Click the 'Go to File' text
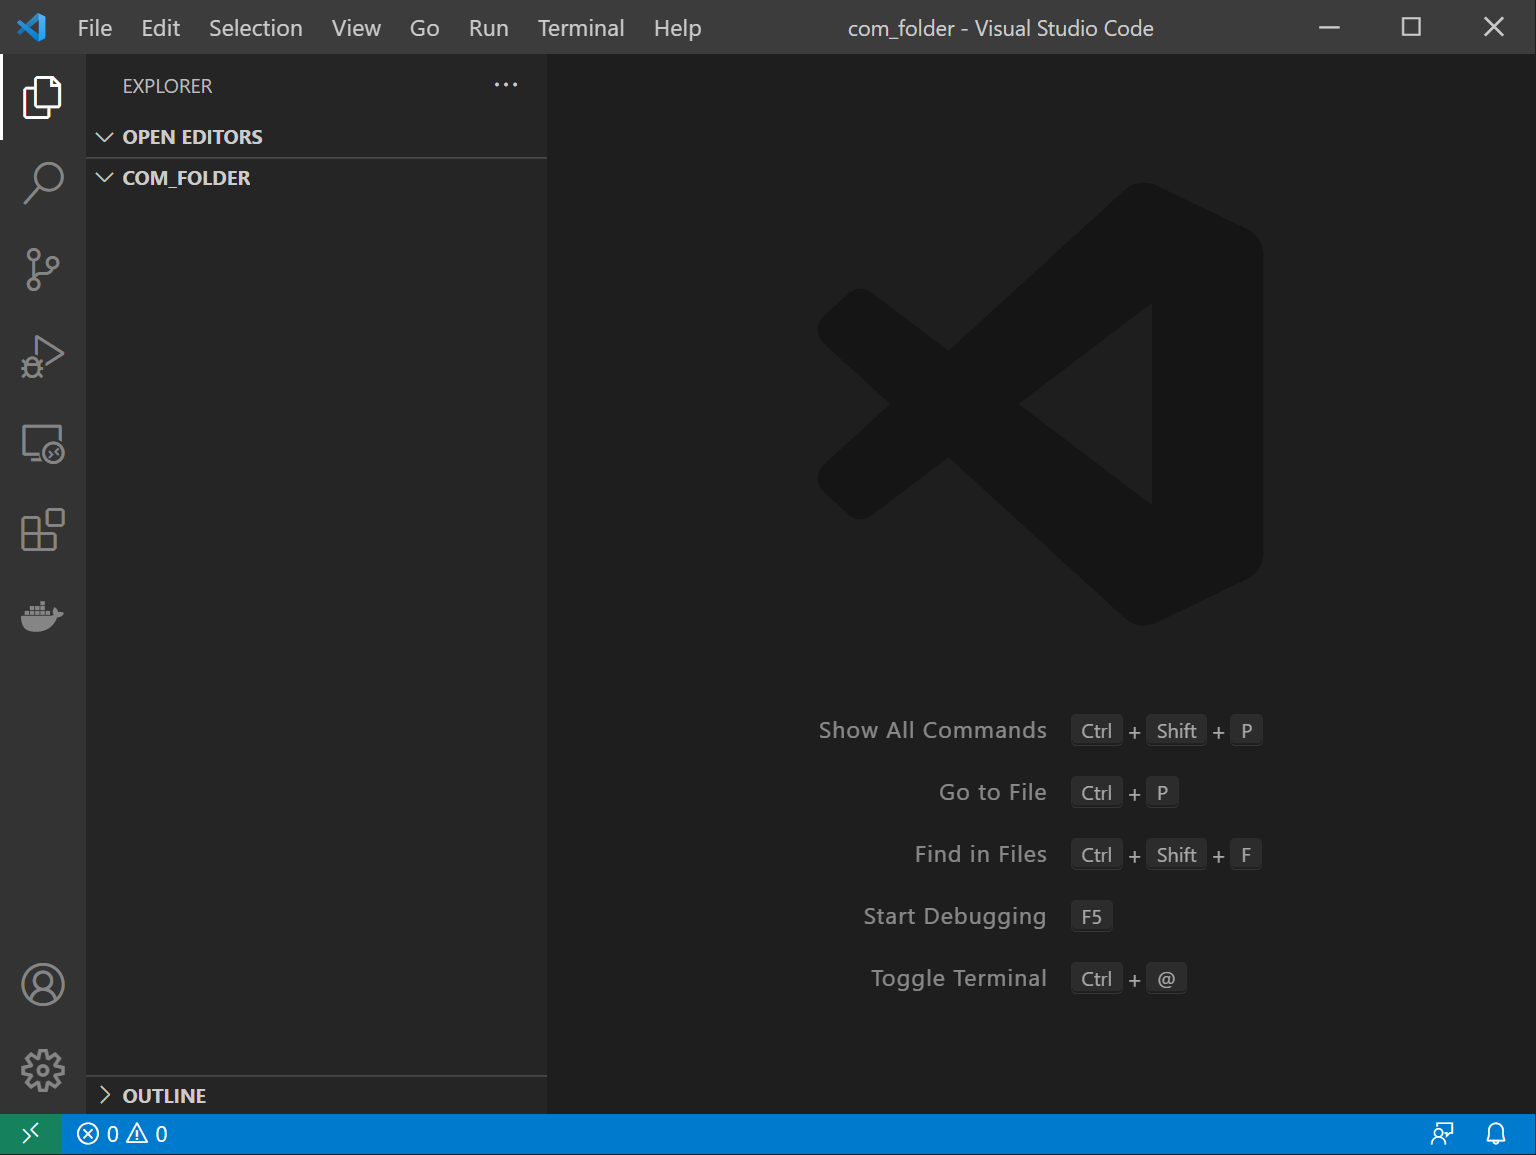The width and height of the screenshot is (1536, 1155). pyautogui.click(x=992, y=792)
